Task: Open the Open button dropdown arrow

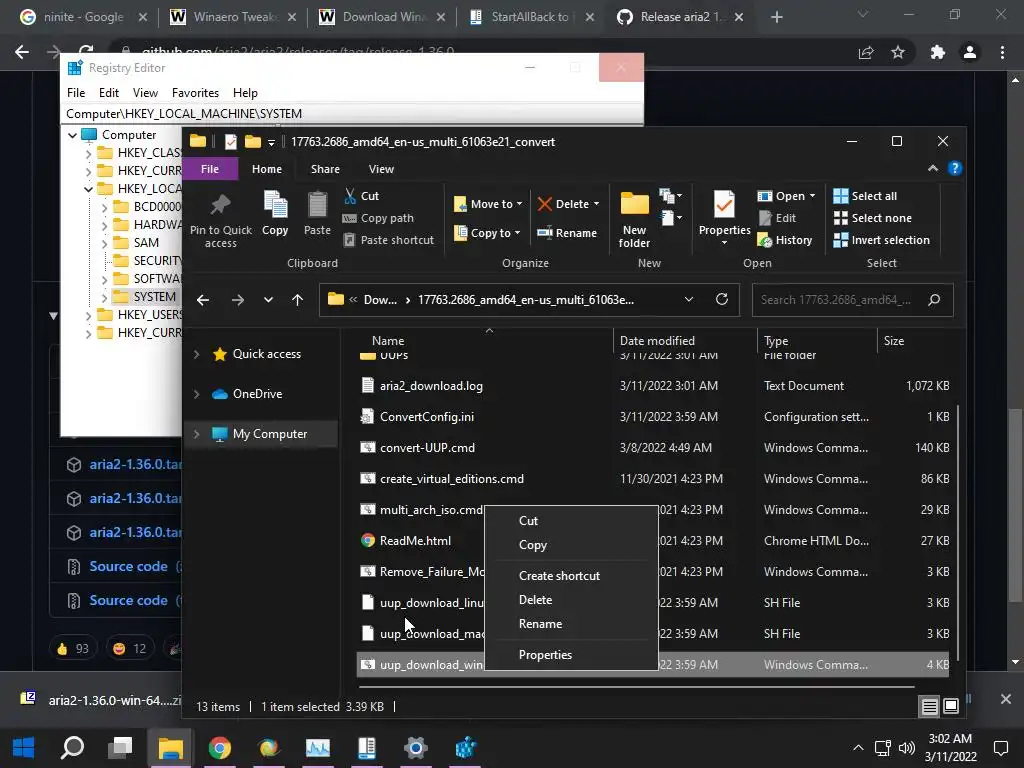Action: click(812, 196)
